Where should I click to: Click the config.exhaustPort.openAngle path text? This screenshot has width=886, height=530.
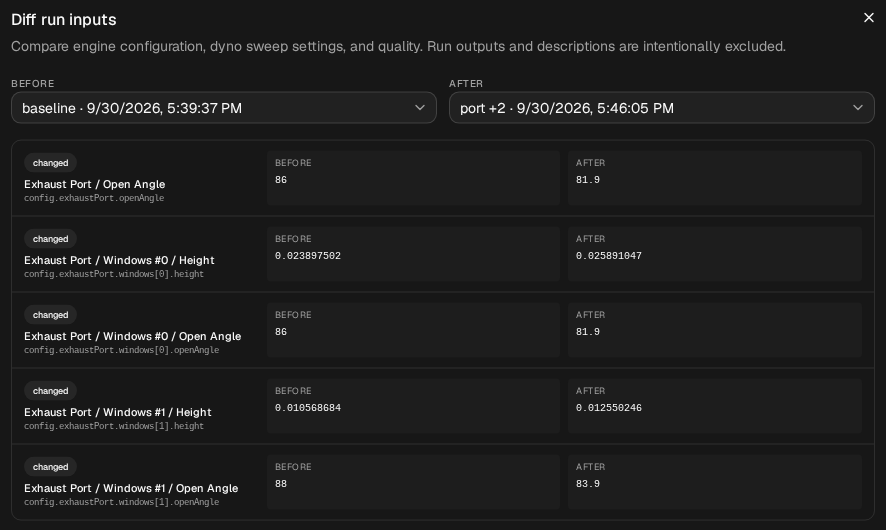(x=94, y=198)
